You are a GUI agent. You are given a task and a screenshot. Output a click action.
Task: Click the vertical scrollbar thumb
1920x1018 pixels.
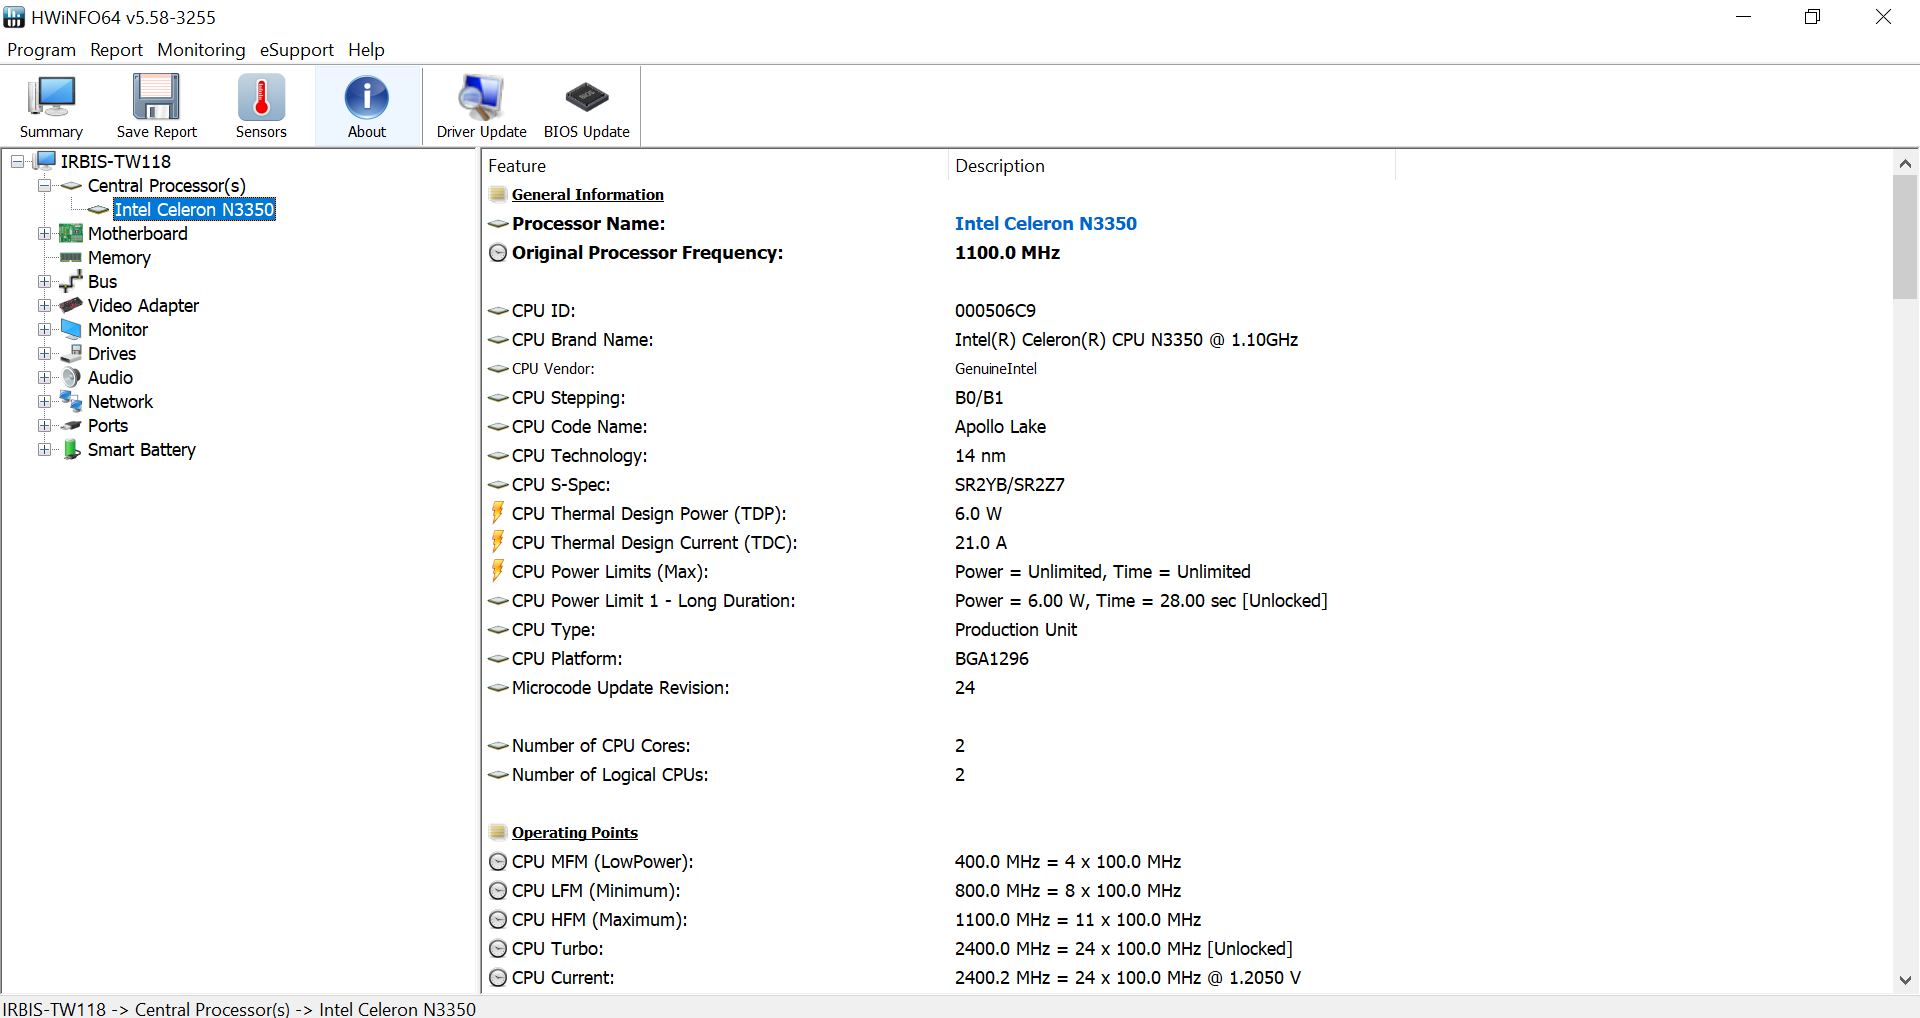click(1905, 237)
